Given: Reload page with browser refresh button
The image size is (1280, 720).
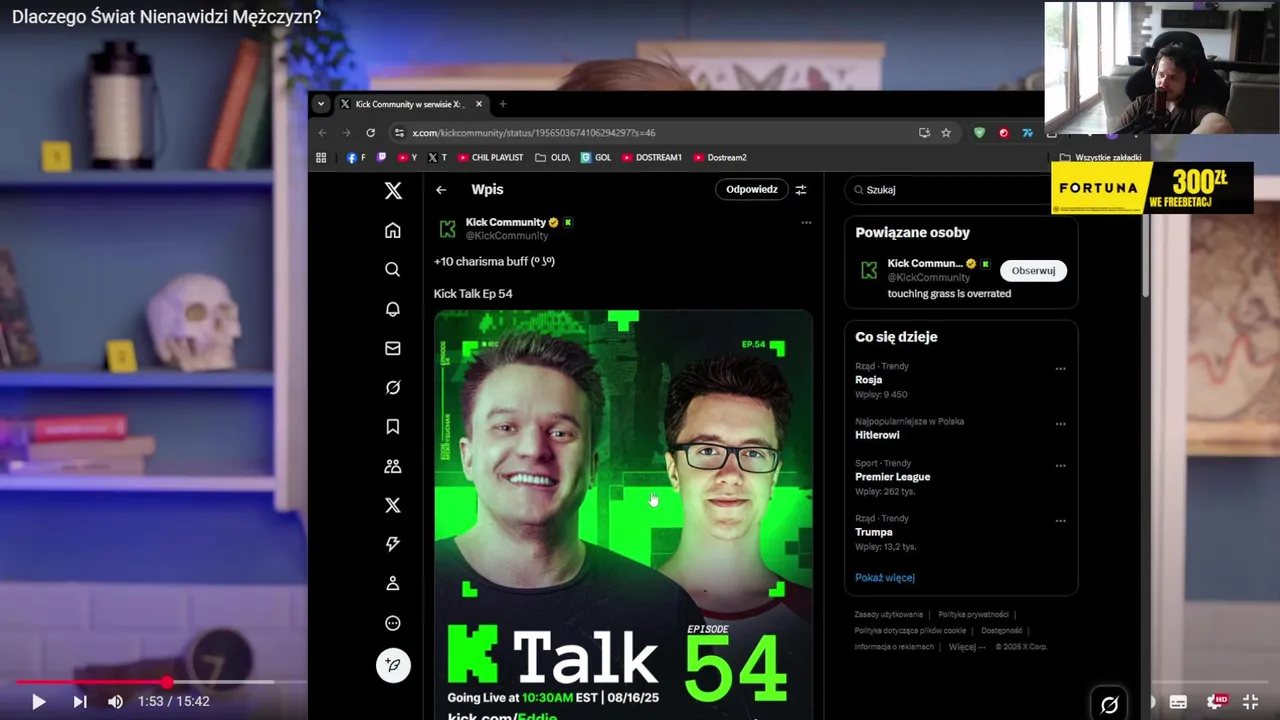Looking at the screenshot, I should coord(370,132).
